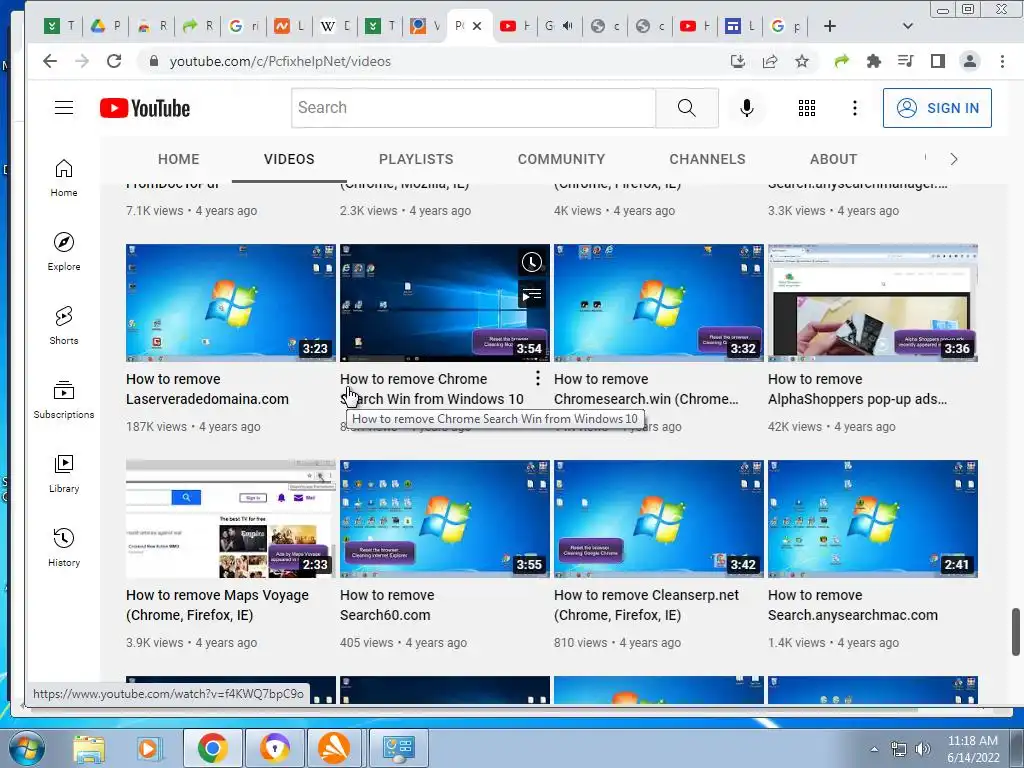Open How to remove Chromesearch.win title link
The width and height of the screenshot is (1024, 768).
[646, 389]
